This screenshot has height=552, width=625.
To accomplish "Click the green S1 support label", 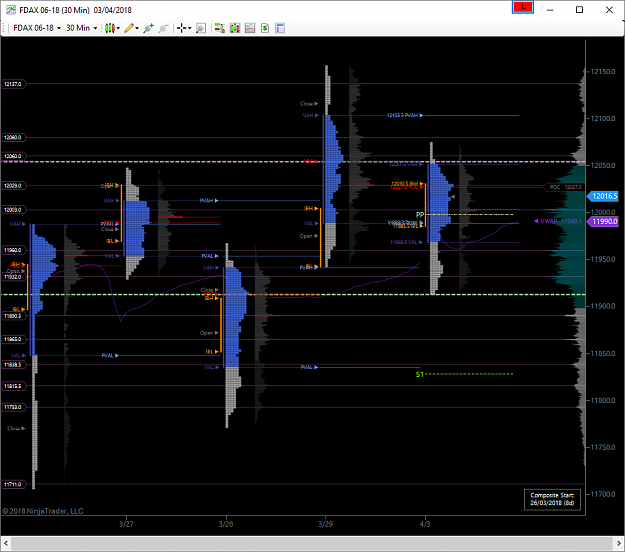I will tap(419, 374).
